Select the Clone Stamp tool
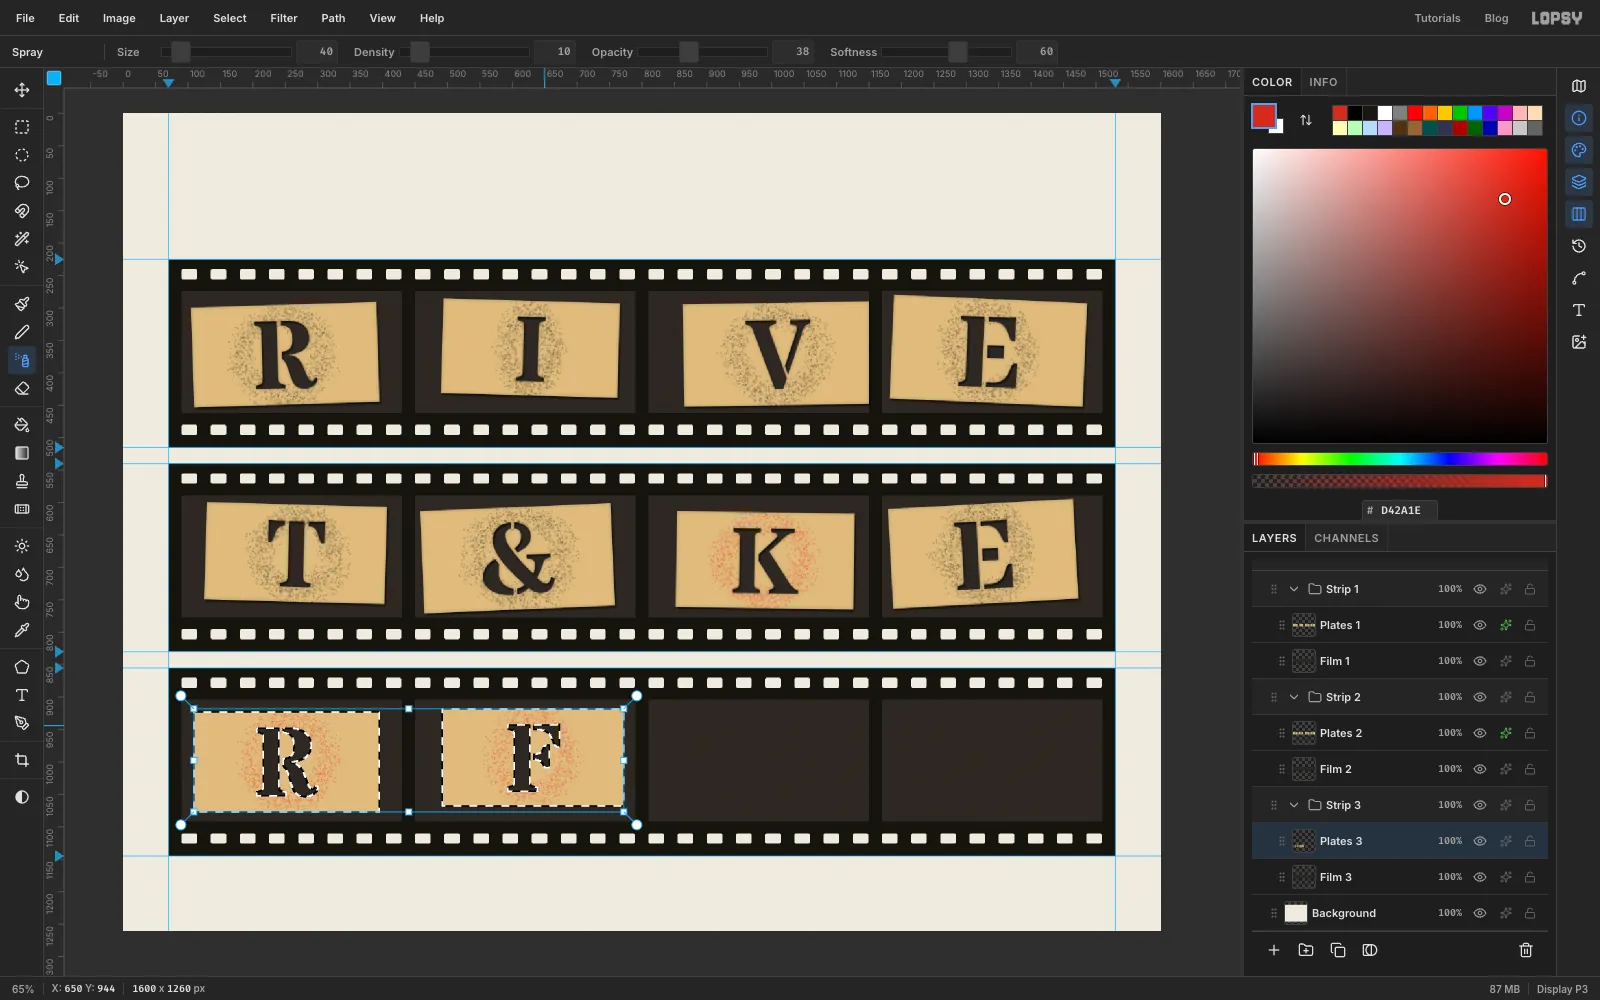The width and height of the screenshot is (1600, 1000). 21,481
